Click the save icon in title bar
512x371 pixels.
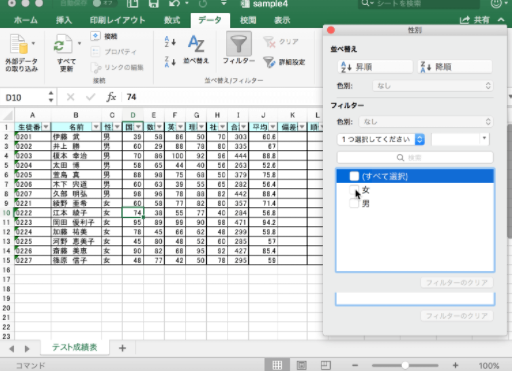tap(154, 4)
